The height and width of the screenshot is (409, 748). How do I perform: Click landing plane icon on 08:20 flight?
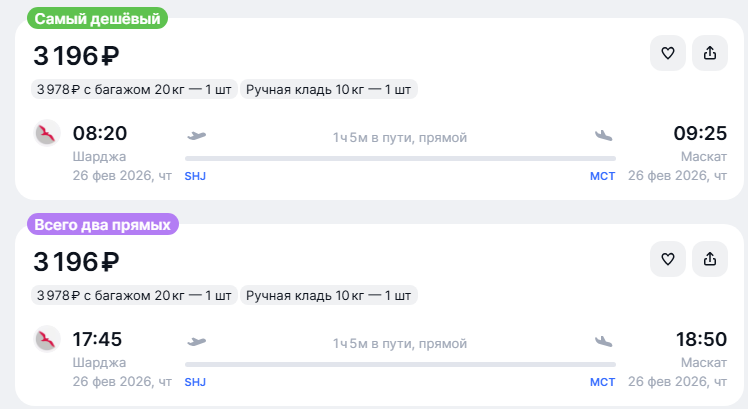603,135
